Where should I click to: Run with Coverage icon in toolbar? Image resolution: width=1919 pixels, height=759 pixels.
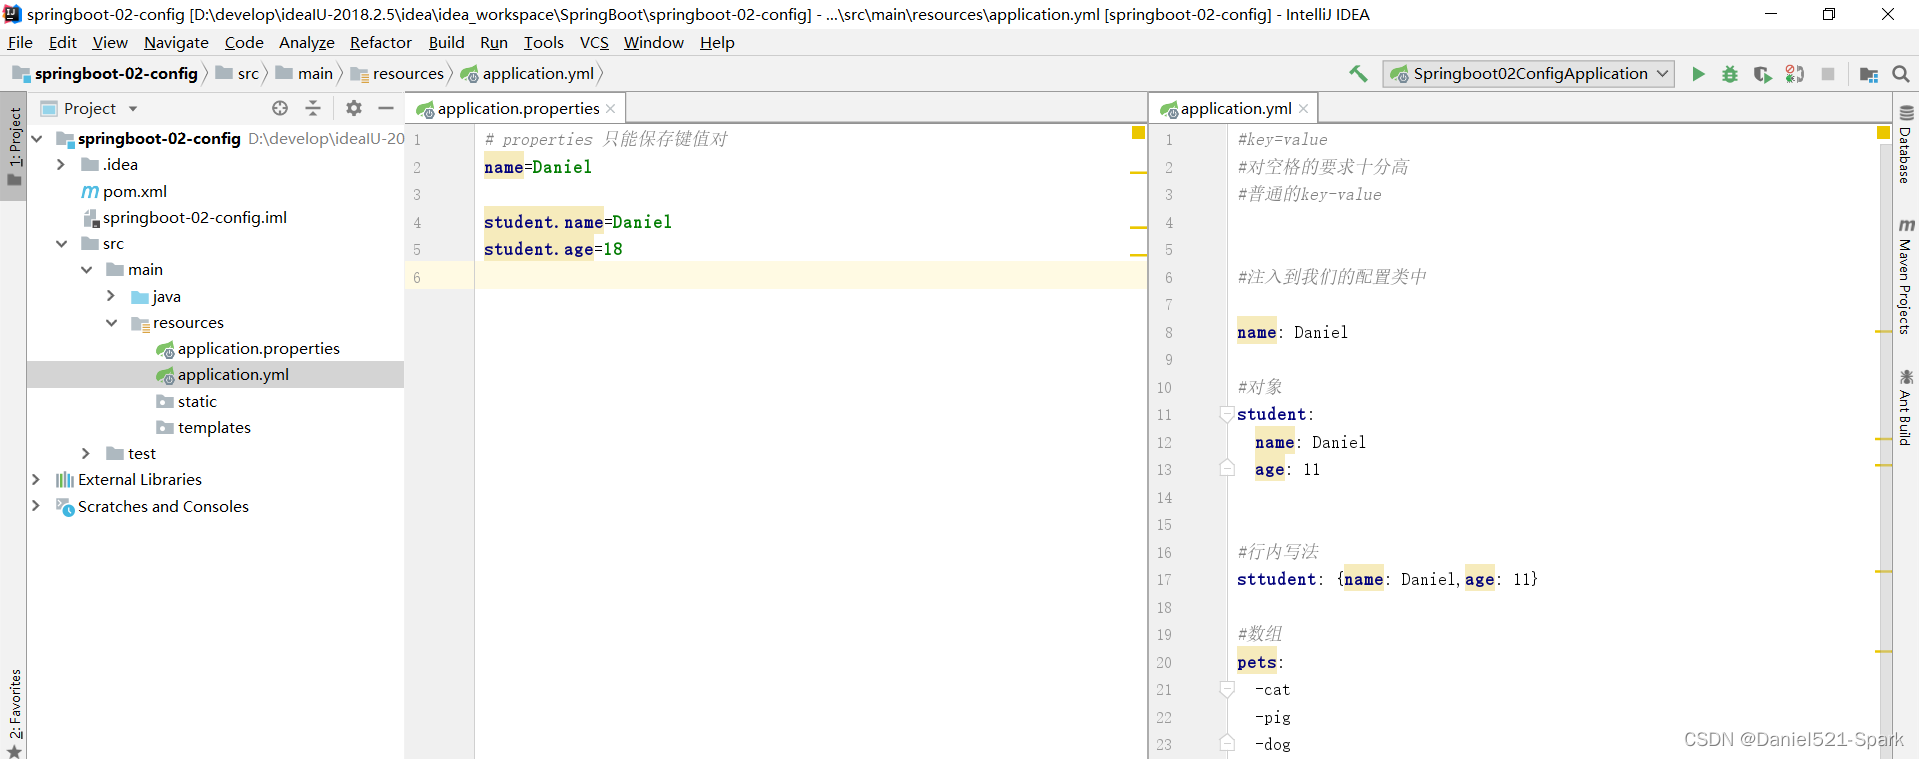1762,74
